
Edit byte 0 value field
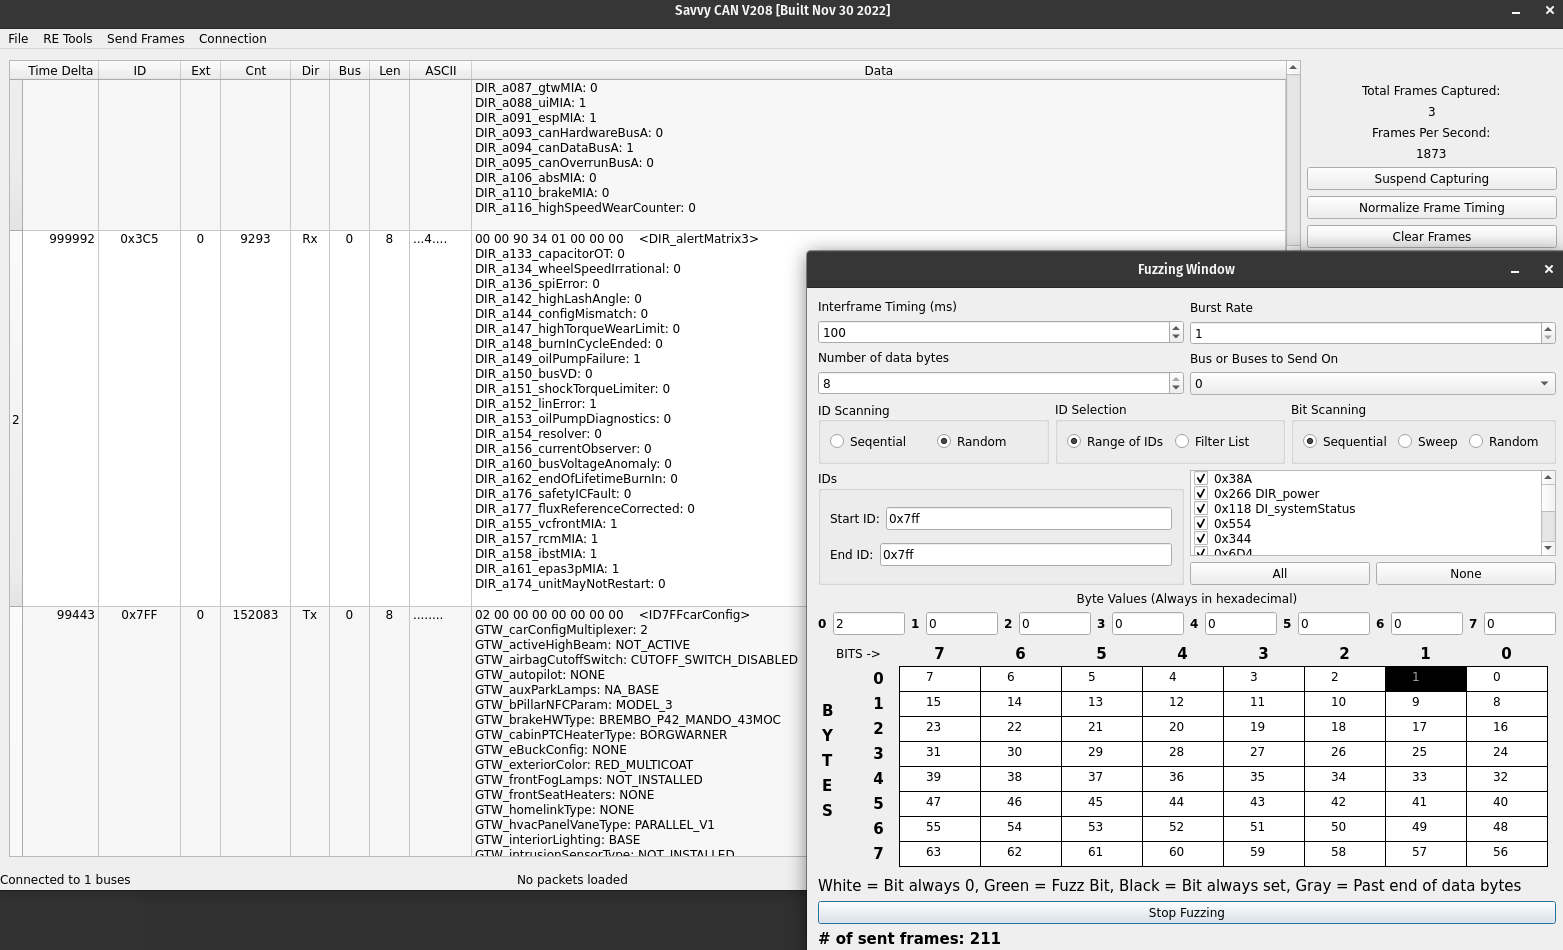(x=868, y=624)
